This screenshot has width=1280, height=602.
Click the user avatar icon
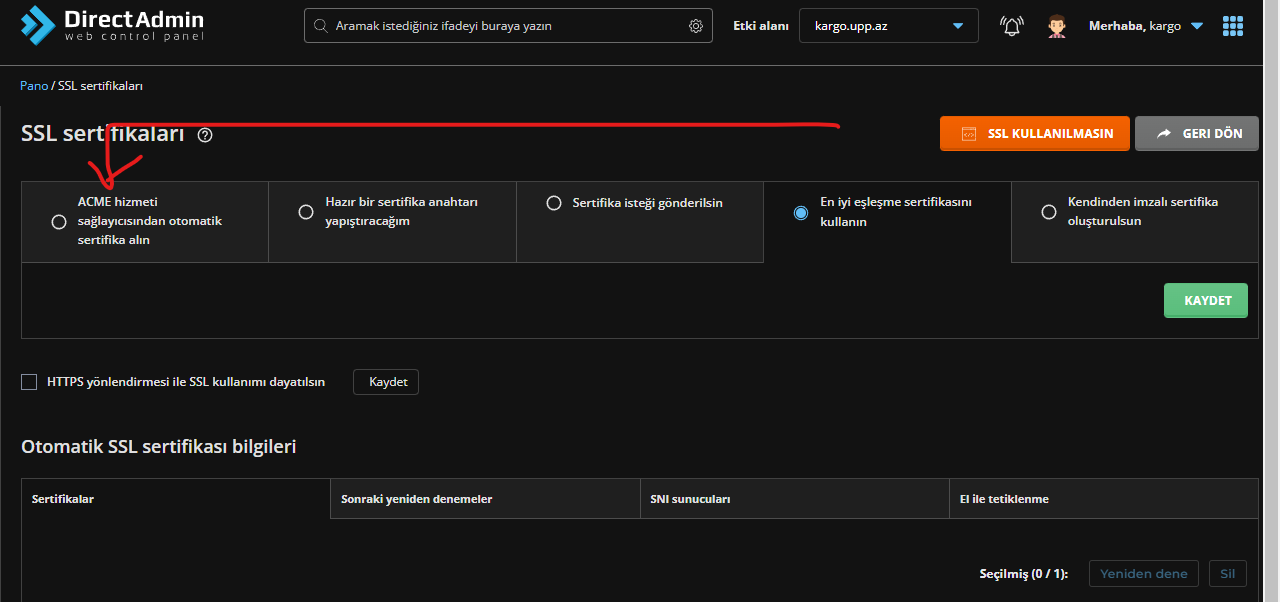pos(1056,26)
